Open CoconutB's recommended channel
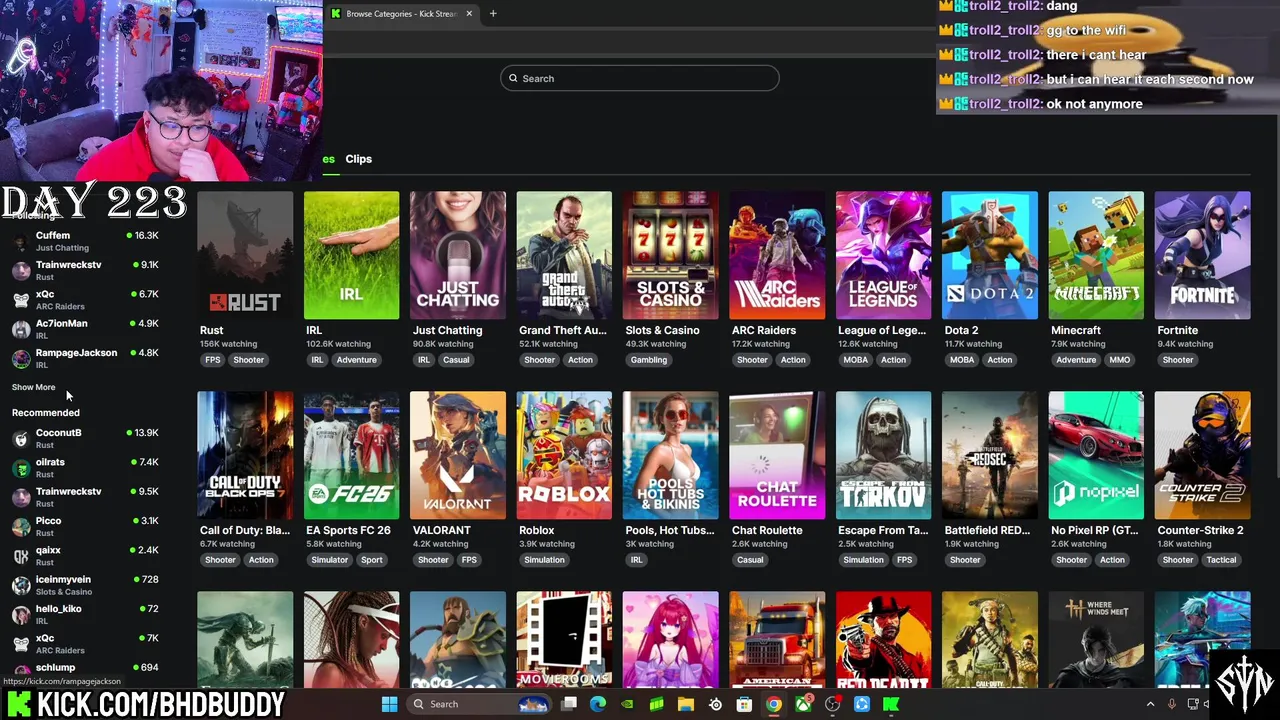Image resolution: width=1280 pixels, height=720 pixels. [85, 438]
